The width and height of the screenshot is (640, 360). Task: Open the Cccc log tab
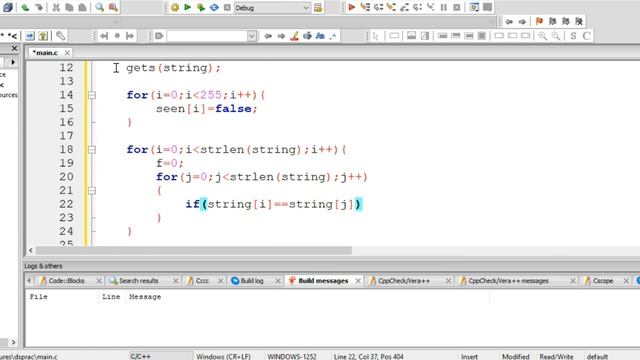202,281
